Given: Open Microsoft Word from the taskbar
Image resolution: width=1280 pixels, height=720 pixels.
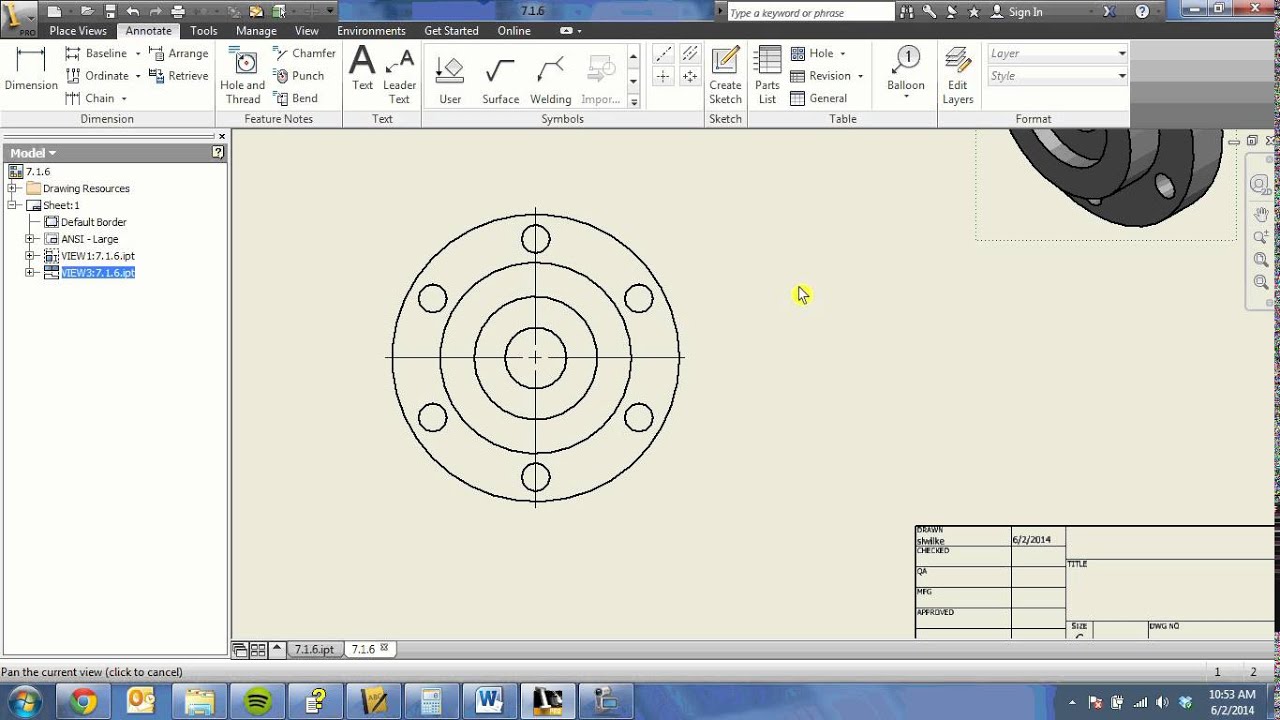Looking at the screenshot, I should pos(489,702).
